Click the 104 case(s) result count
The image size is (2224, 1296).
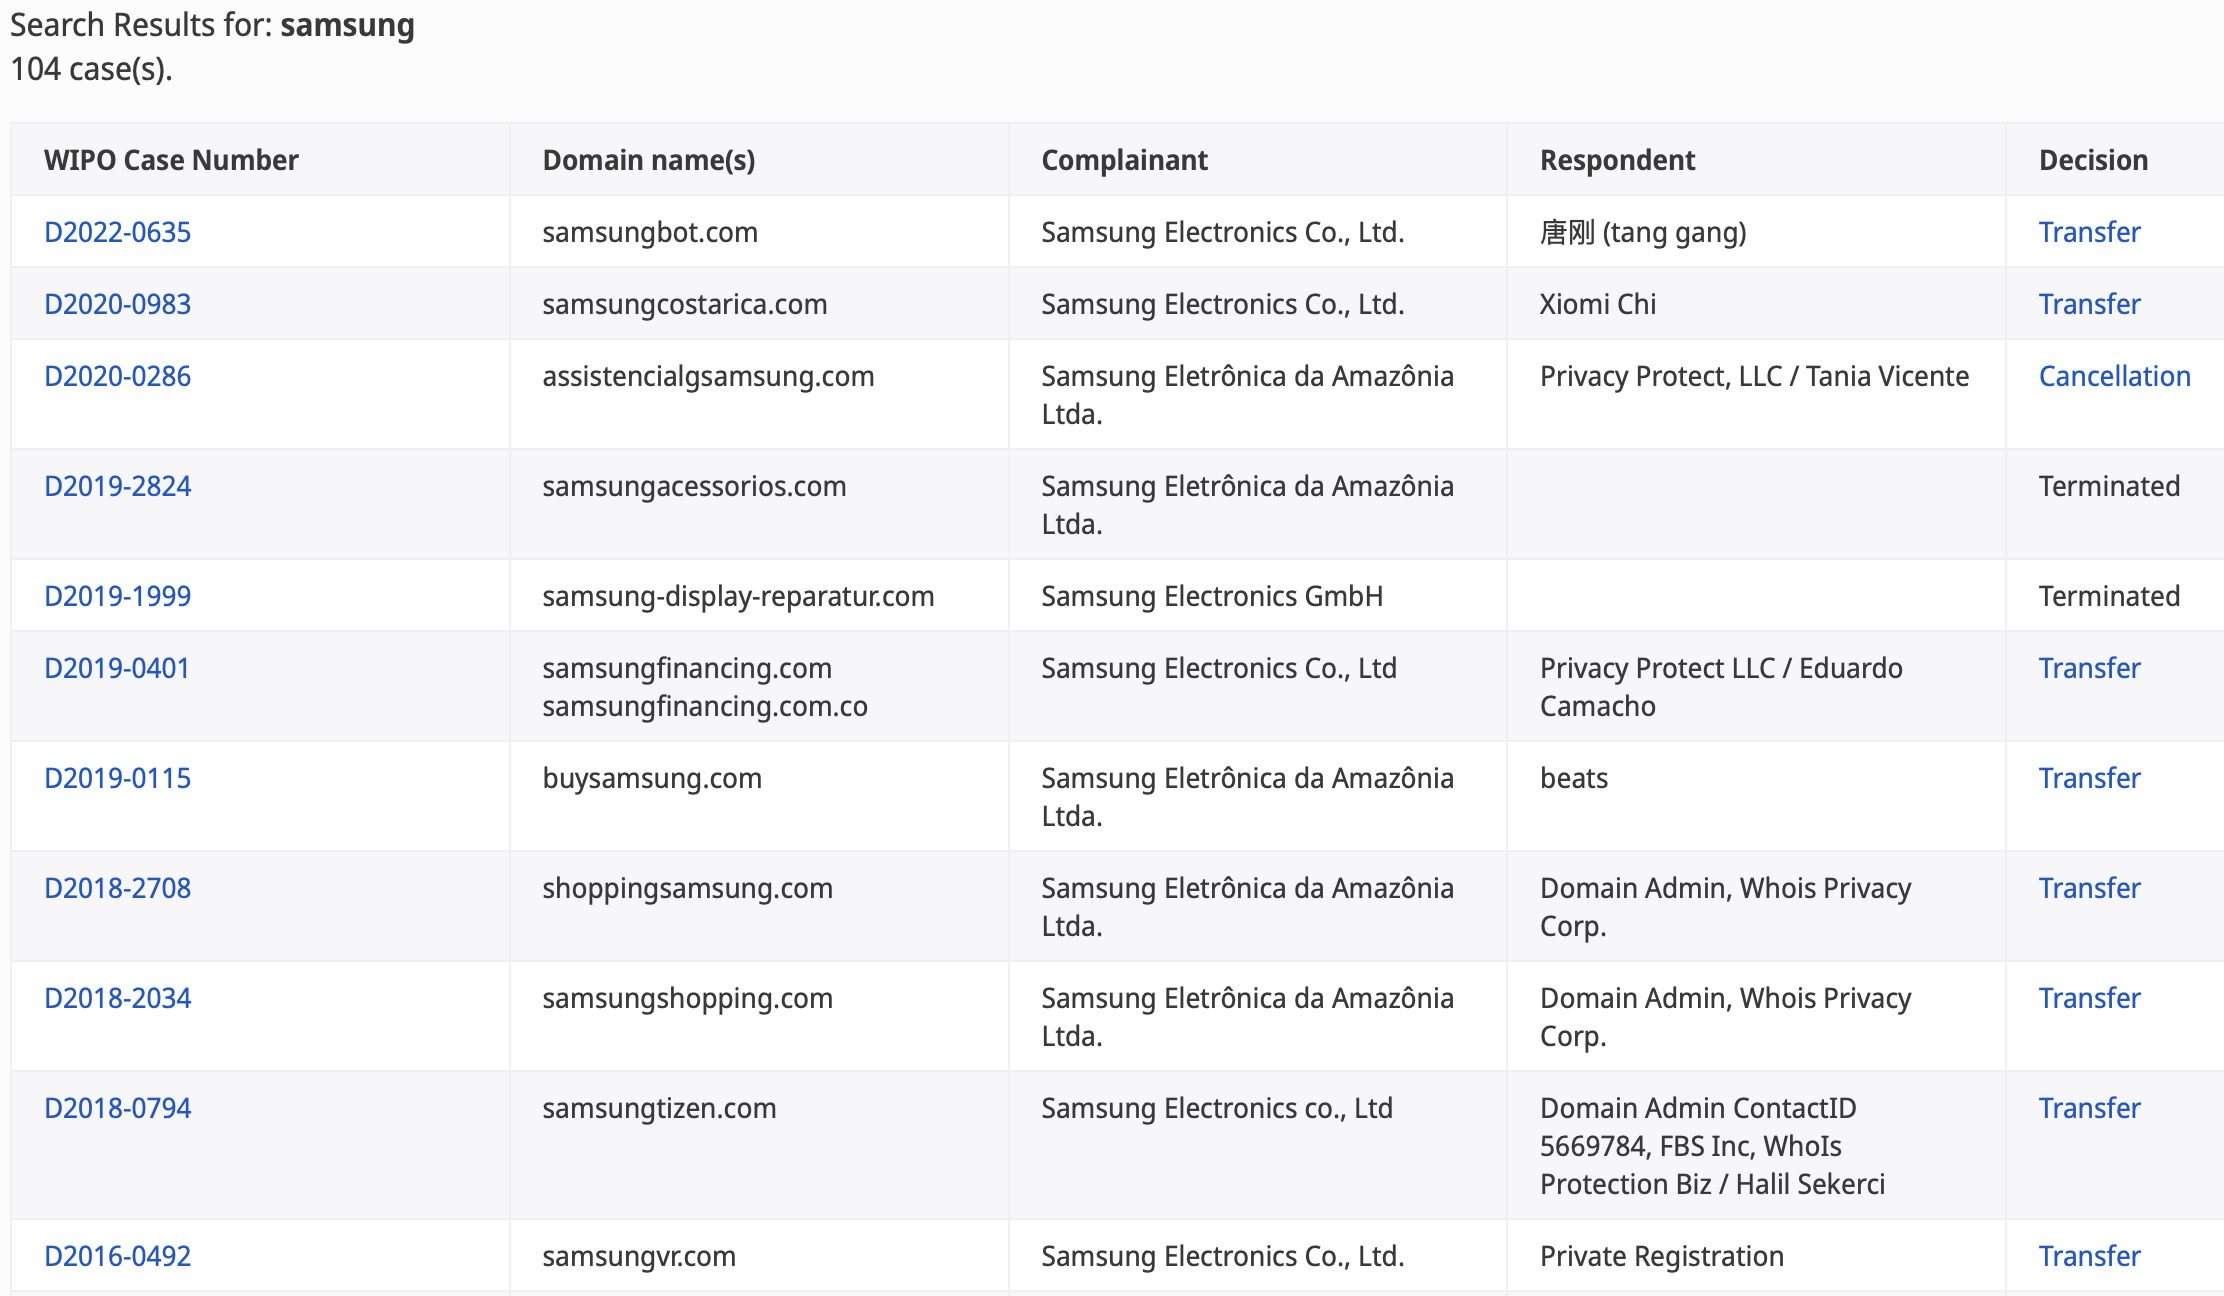(91, 69)
